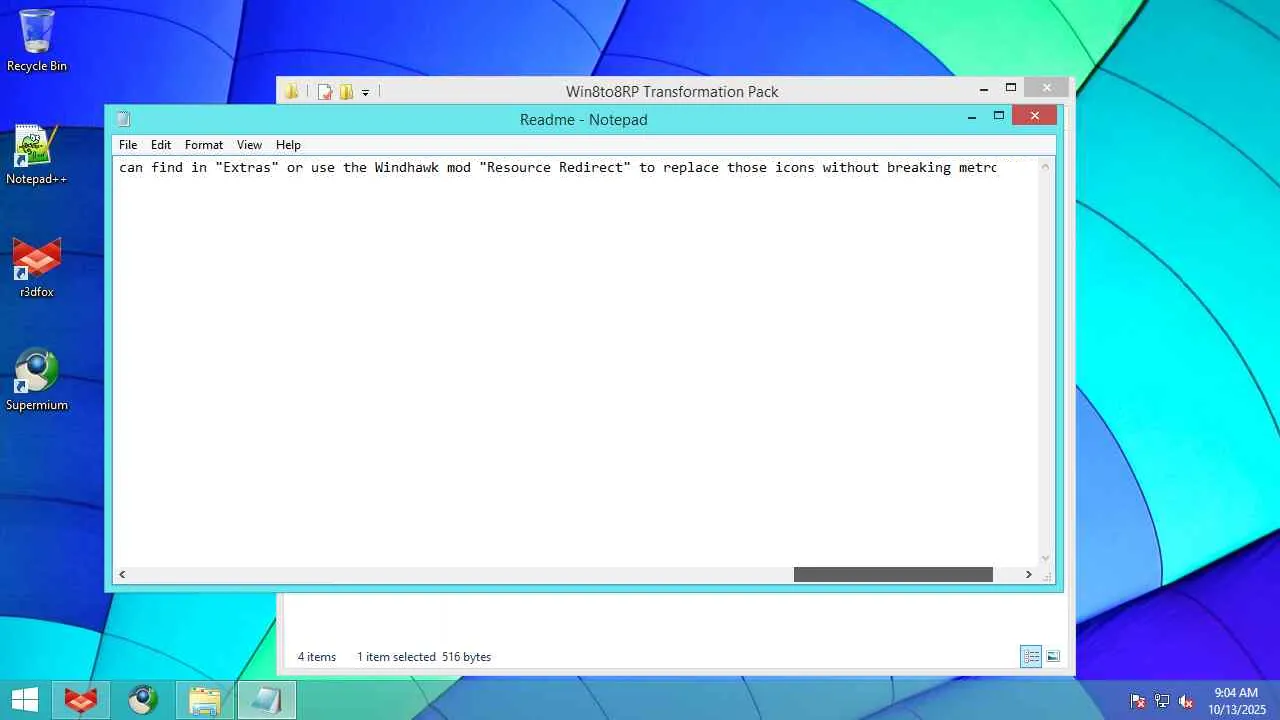This screenshot has width=1280, height=720.
Task: Open the Format menu in Notepad
Action: [204, 145]
